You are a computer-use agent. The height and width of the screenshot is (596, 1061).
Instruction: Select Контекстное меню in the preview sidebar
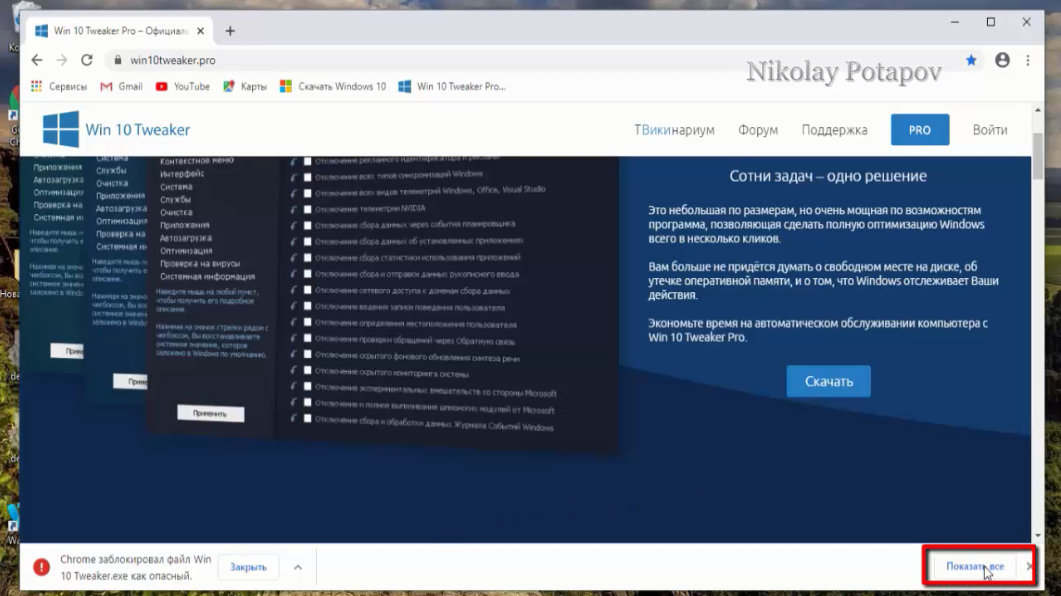pyautogui.click(x=196, y=161)
